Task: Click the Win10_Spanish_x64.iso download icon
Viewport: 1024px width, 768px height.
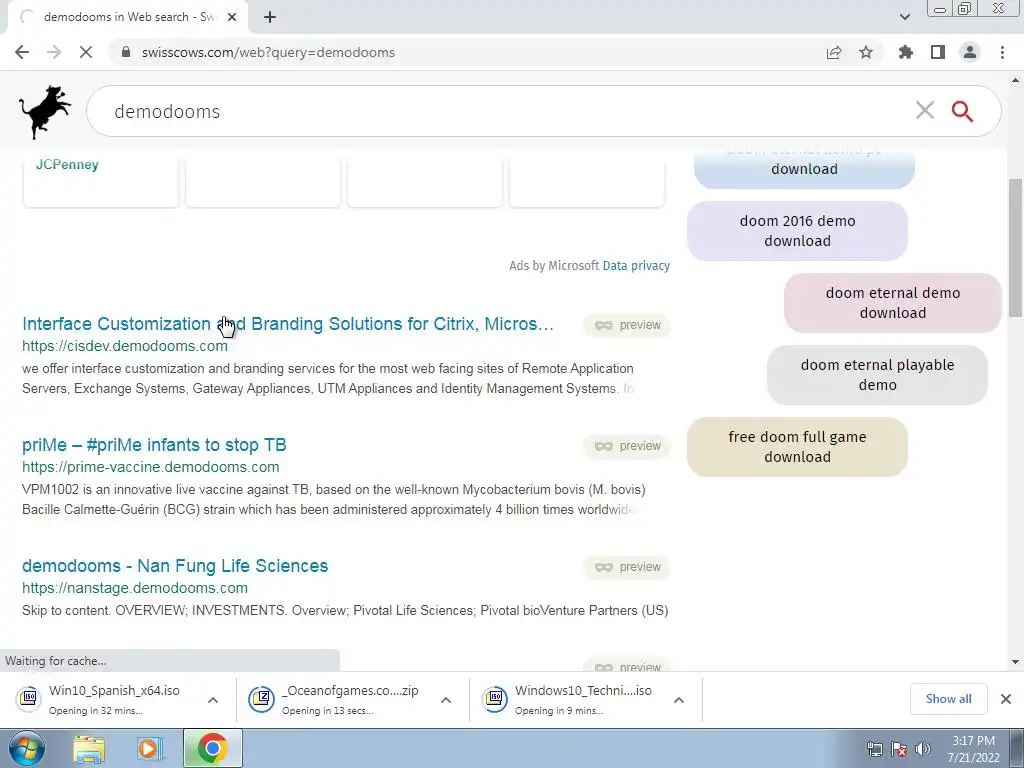Action: tap(29, 699)
